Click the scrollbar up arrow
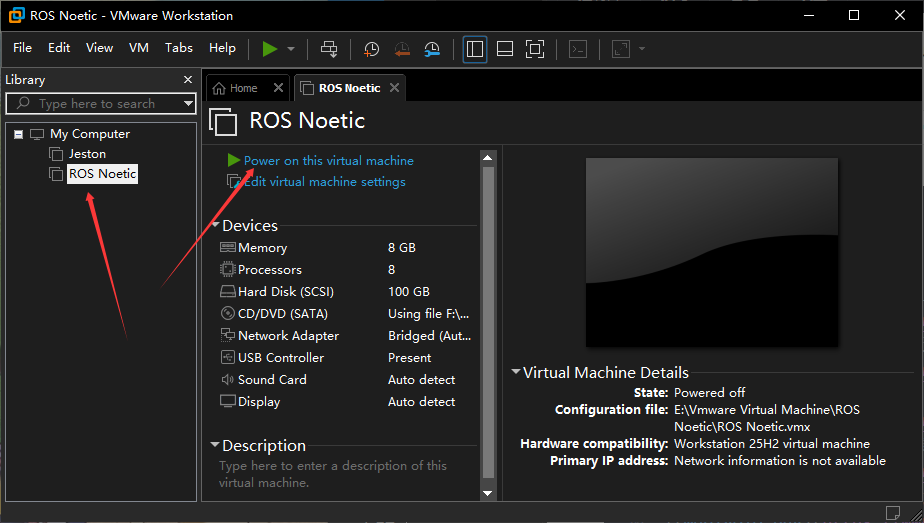The image size is (924, 523). point(487,157)
